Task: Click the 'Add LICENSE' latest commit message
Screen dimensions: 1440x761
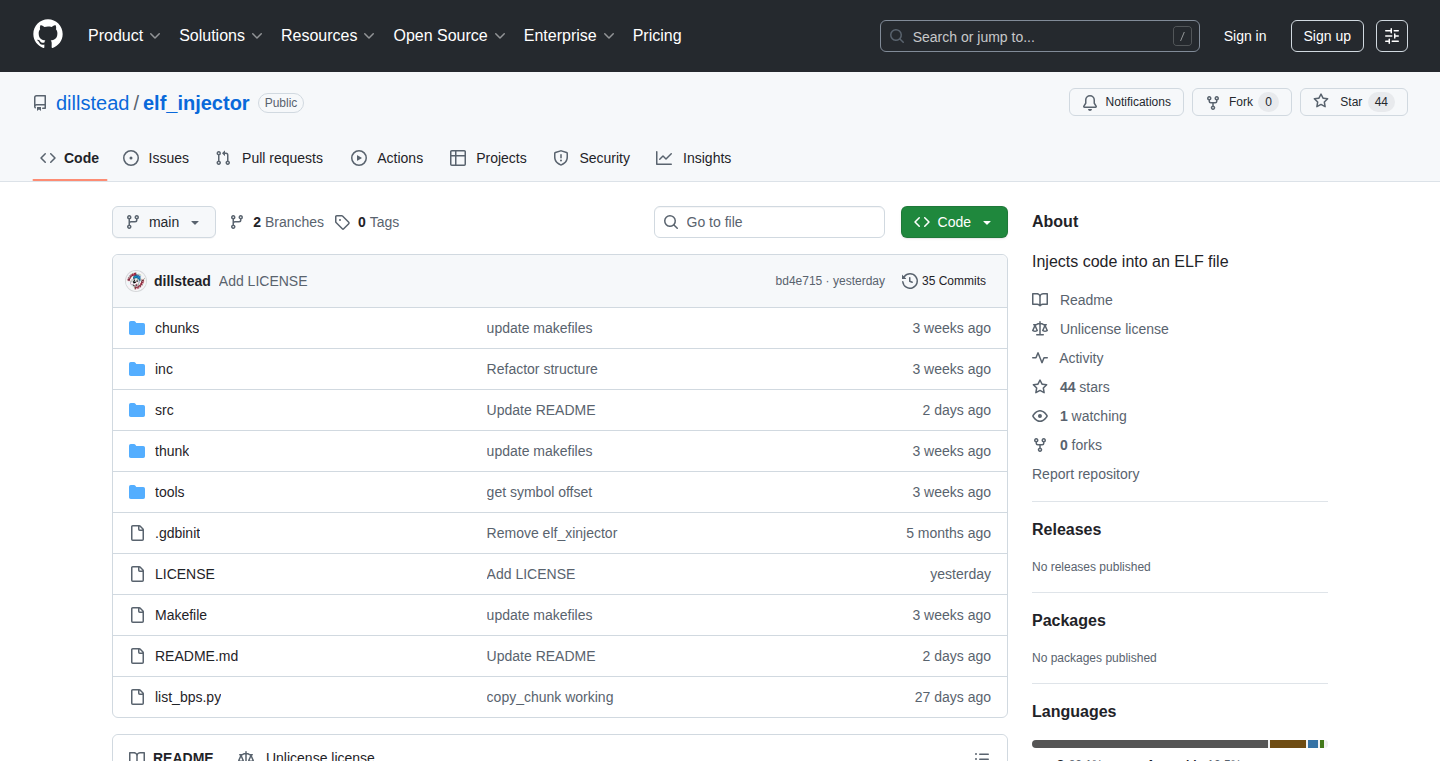Action: [263, 281]
